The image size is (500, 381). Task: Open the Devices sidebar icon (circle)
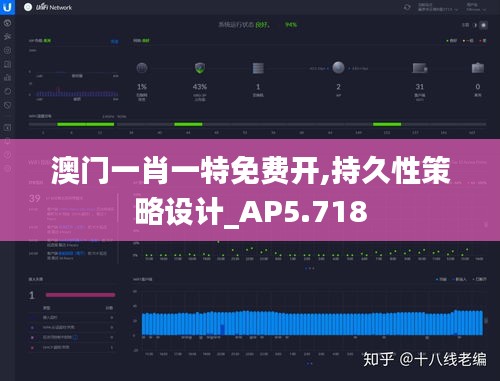[x=7, y=50]
